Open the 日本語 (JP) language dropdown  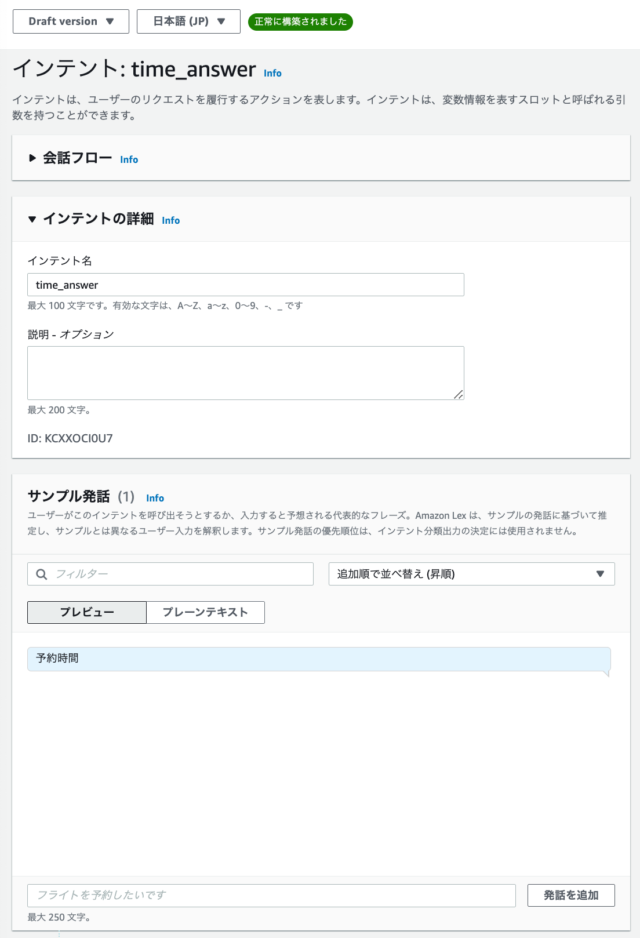[188, 22]
